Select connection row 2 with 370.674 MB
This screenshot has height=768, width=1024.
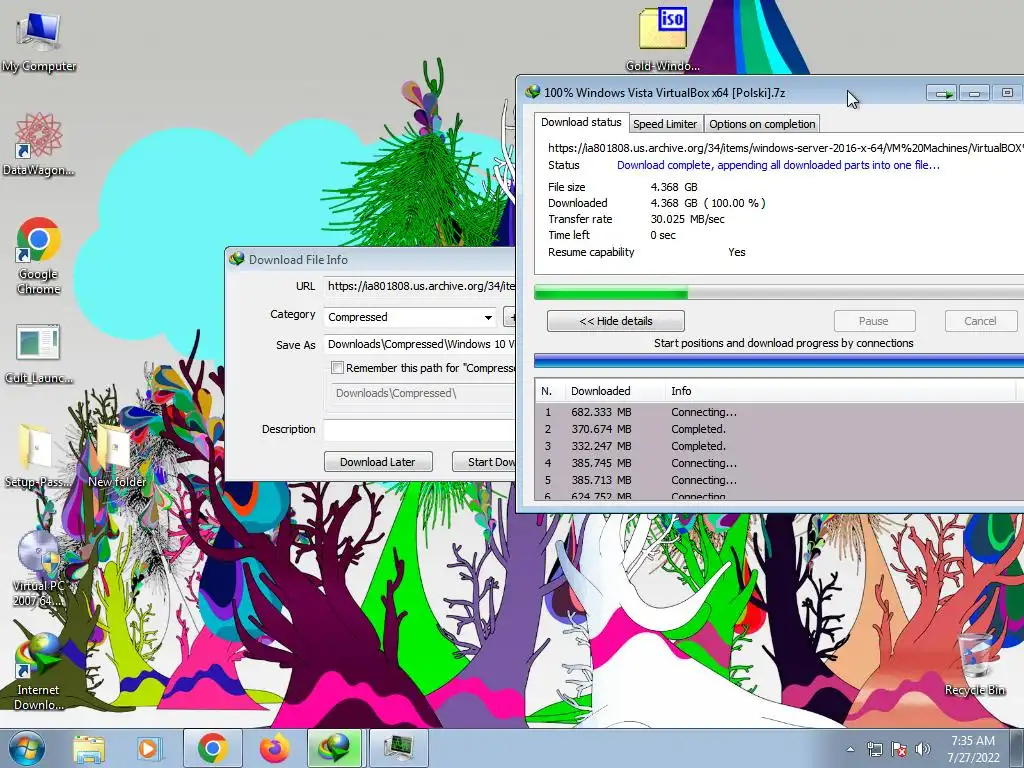tap(779, 429)
